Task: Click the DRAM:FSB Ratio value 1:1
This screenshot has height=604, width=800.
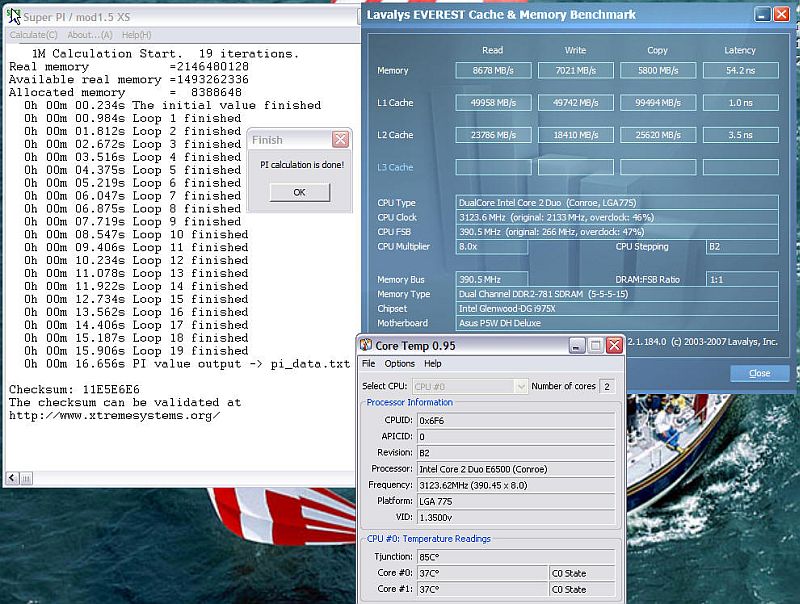Action: point(742,280)
